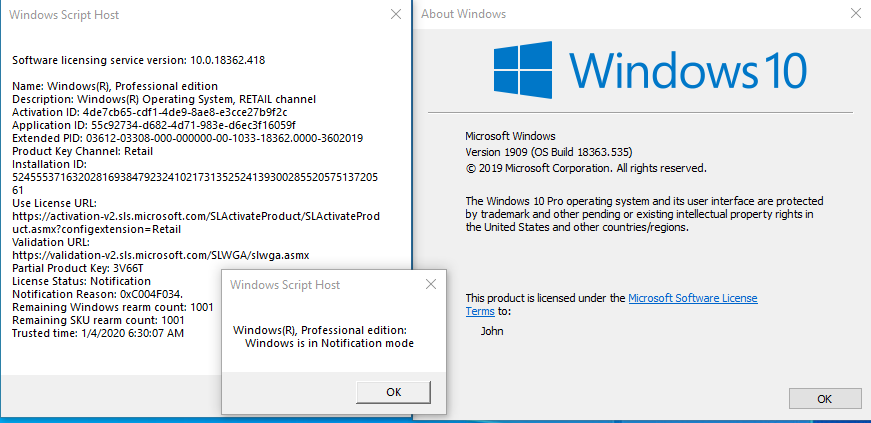Click OK in Notification mode dialog
The height and width of the screenshot is (423, 871).
point(393,392)
